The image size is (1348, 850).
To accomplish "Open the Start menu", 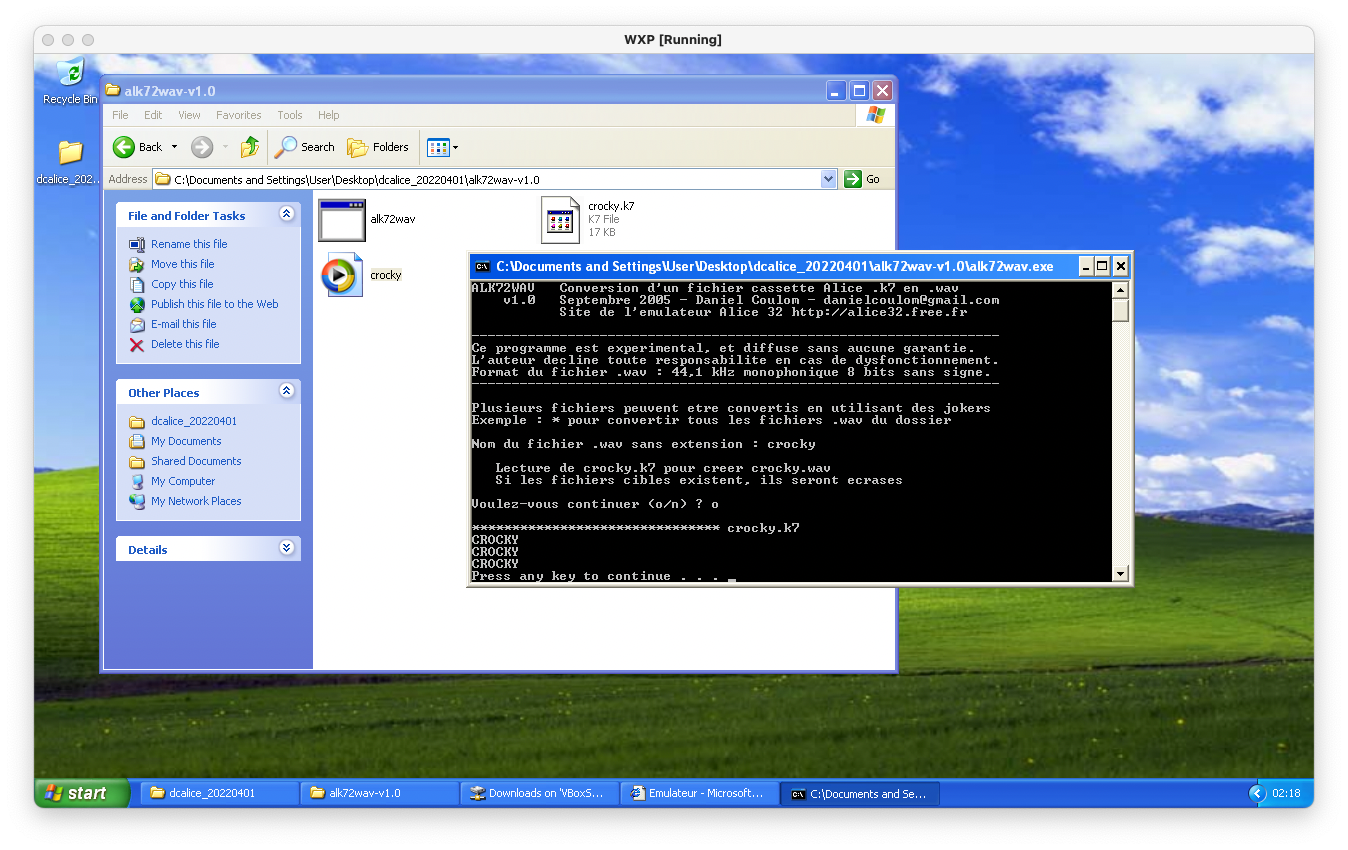I will click(x=83, y=793).
